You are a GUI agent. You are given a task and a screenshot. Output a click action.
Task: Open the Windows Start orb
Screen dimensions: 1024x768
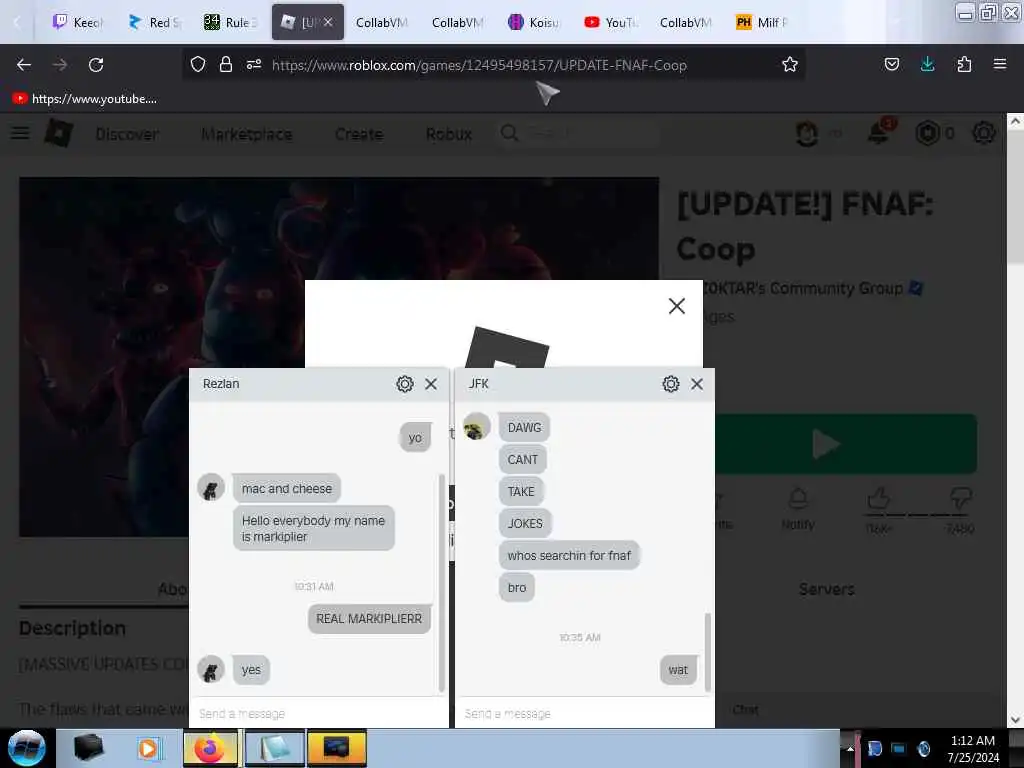pyautogui.click(x=26, y=748)
